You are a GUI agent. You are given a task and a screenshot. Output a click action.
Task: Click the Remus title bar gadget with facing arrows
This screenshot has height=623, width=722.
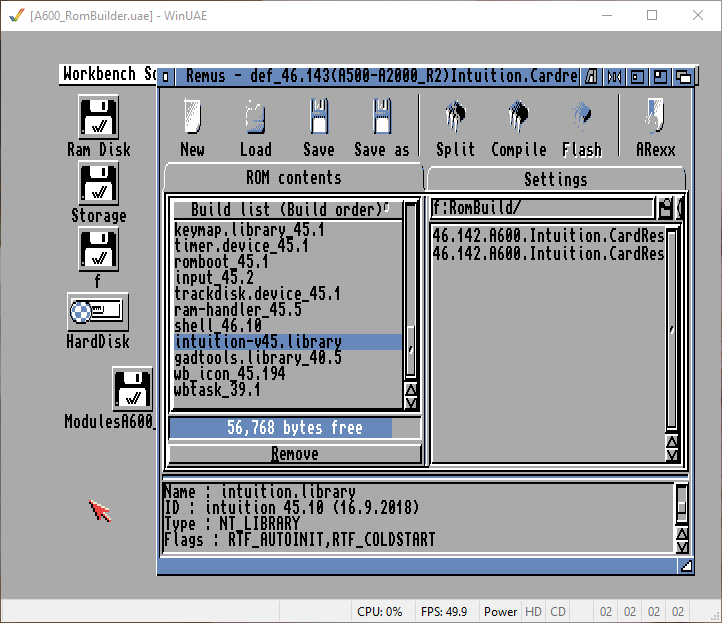point(614,76)
